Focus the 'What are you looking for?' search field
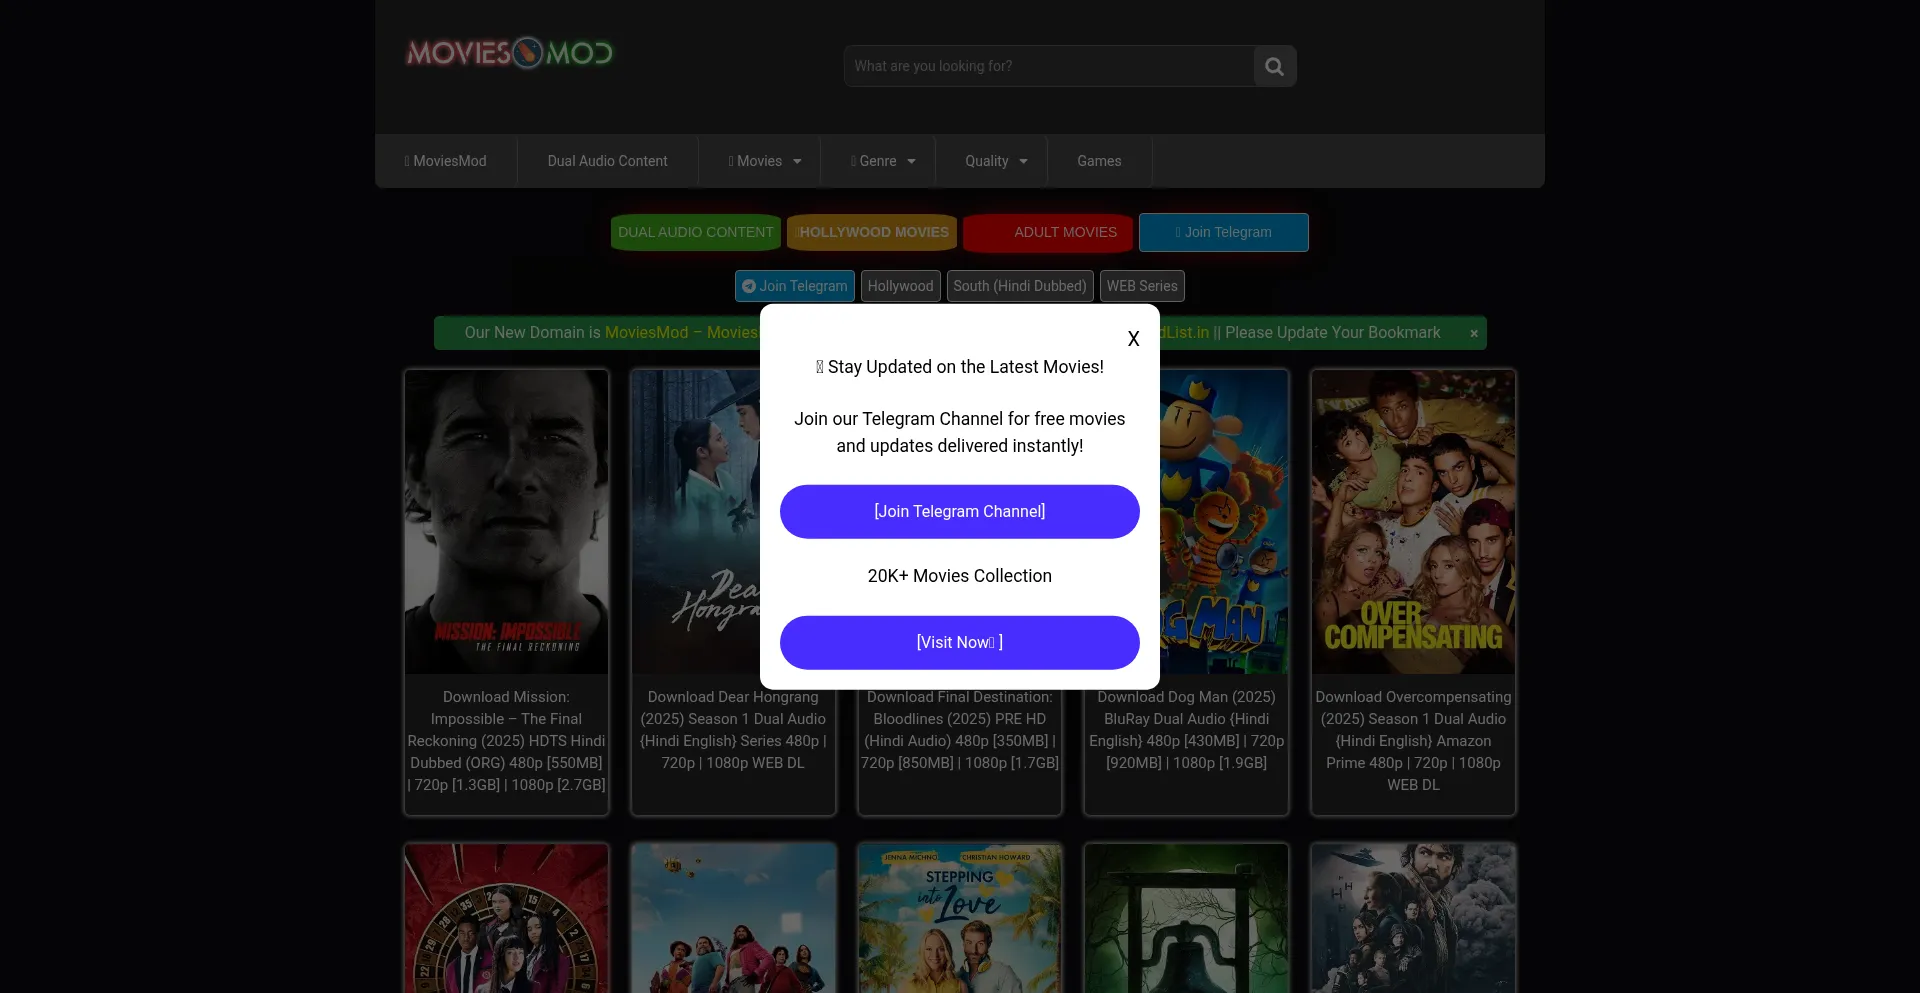Screen dimensions: 1920x993 point(1049,66)
